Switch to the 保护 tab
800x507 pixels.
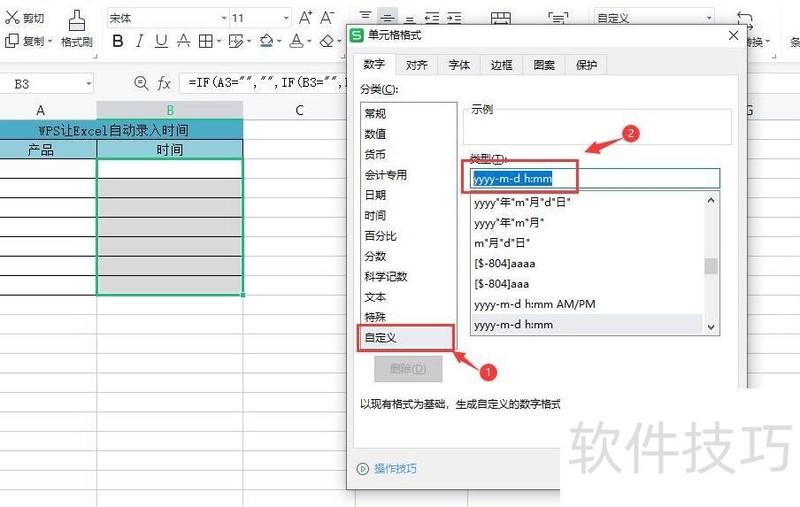click(x=586, y=65)
